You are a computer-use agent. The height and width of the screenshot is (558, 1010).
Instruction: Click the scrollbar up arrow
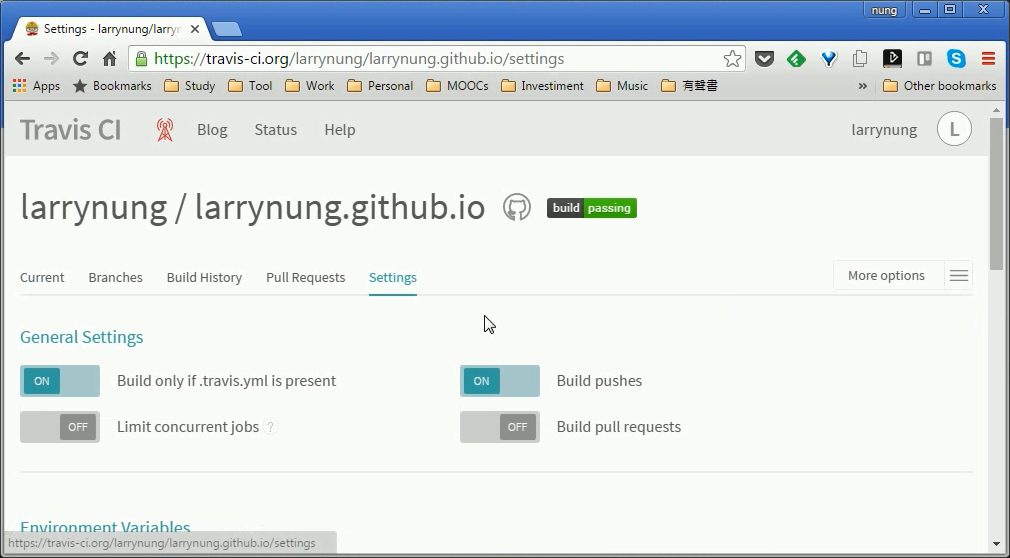[996, 110]
